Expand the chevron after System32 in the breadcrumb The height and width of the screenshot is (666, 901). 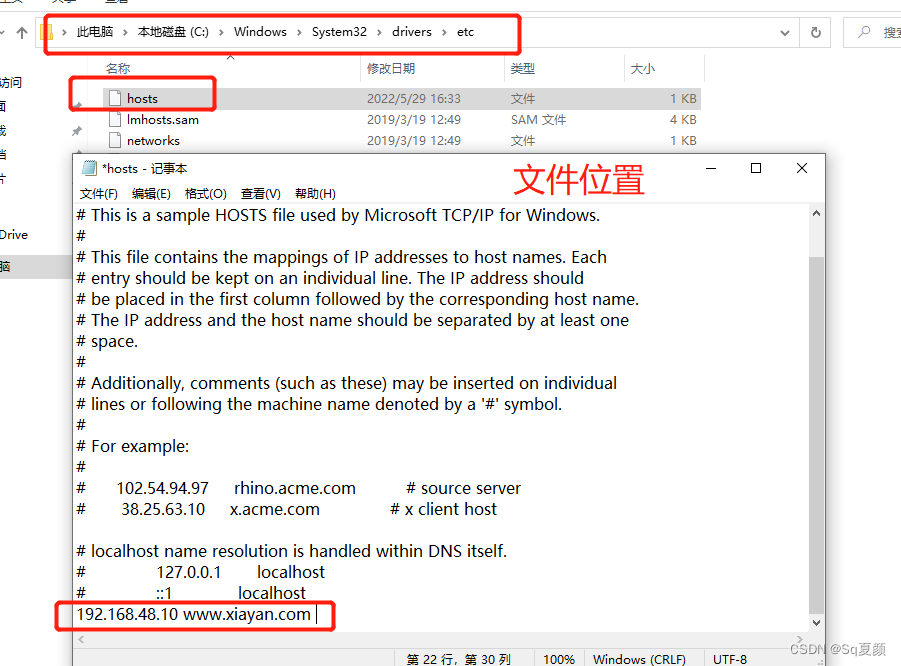(379, 32)
